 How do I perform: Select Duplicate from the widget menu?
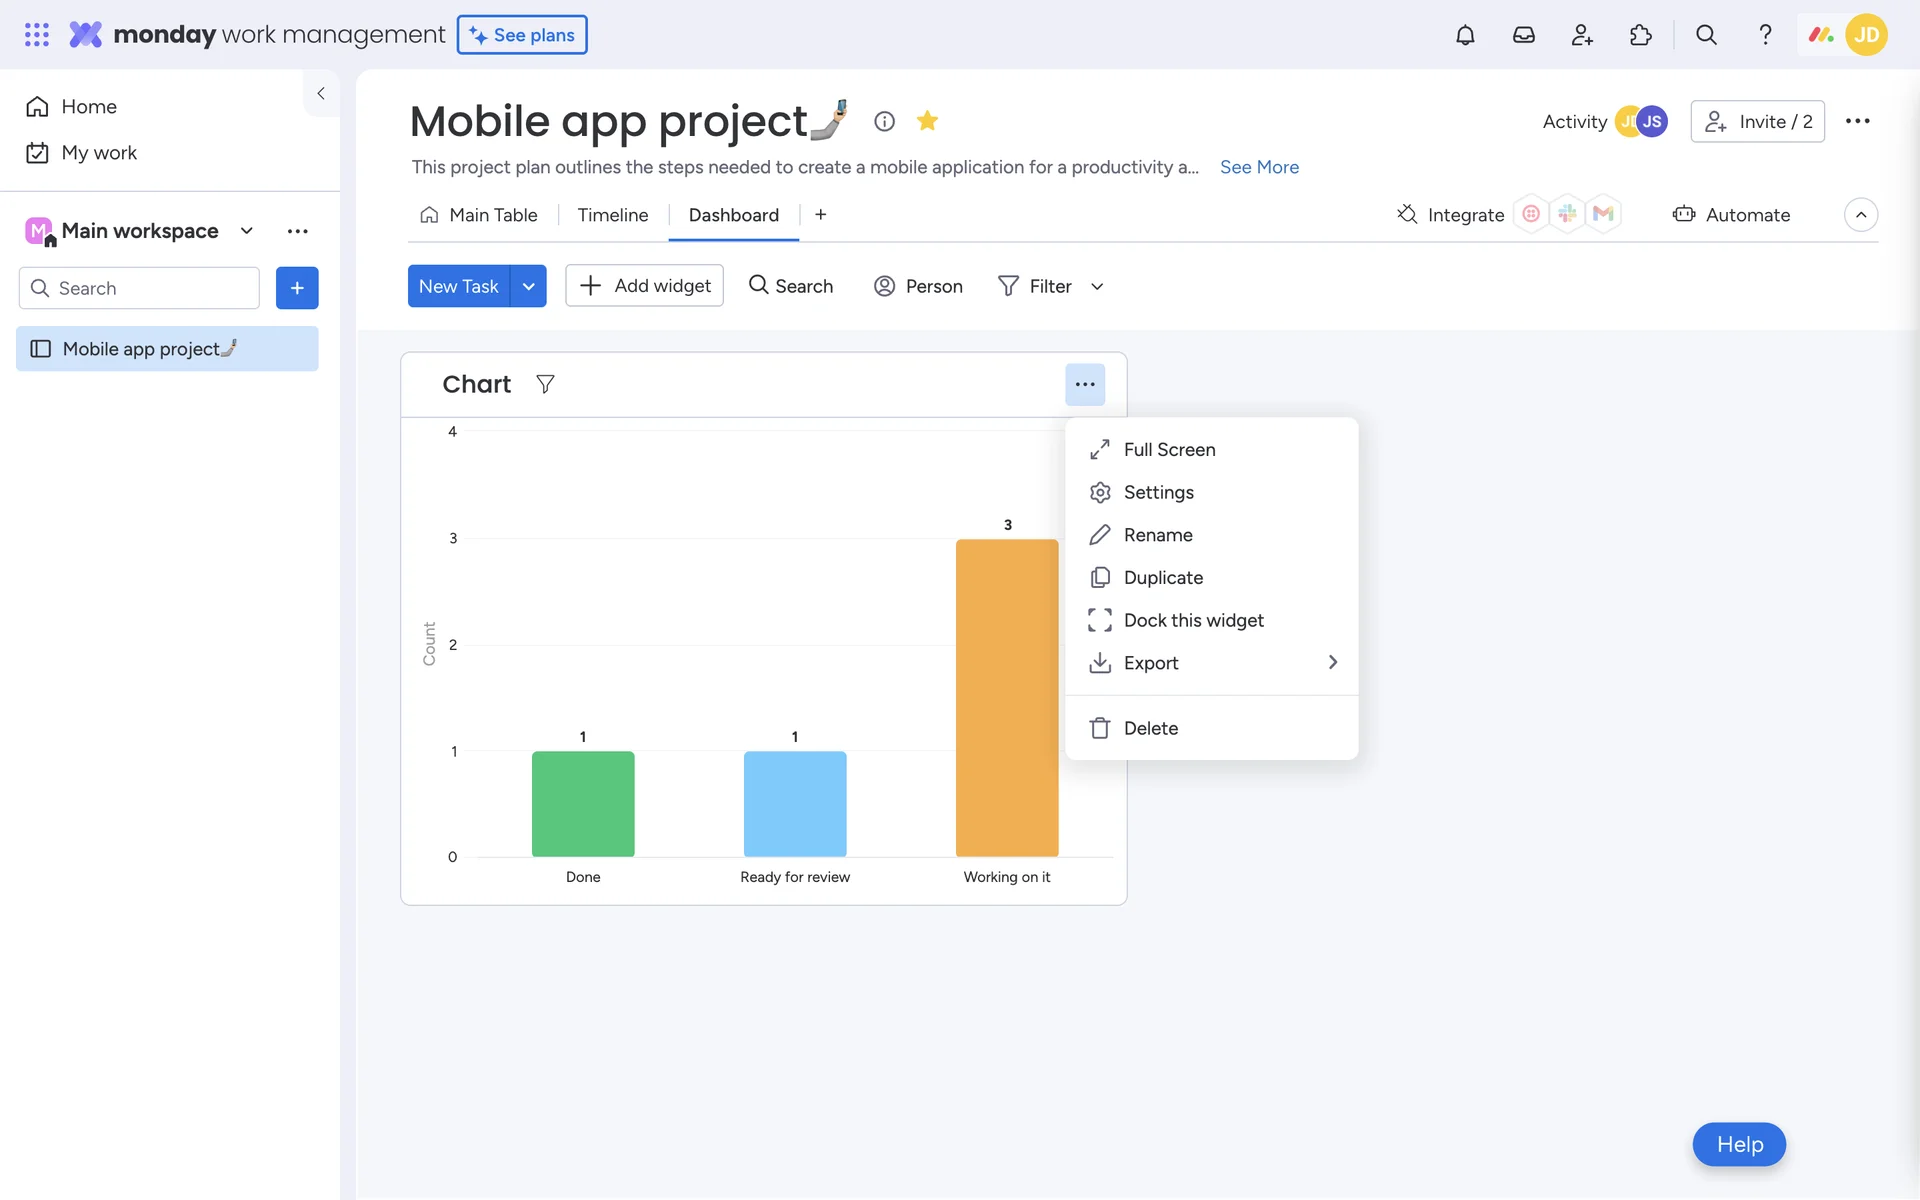(1163, 577)
